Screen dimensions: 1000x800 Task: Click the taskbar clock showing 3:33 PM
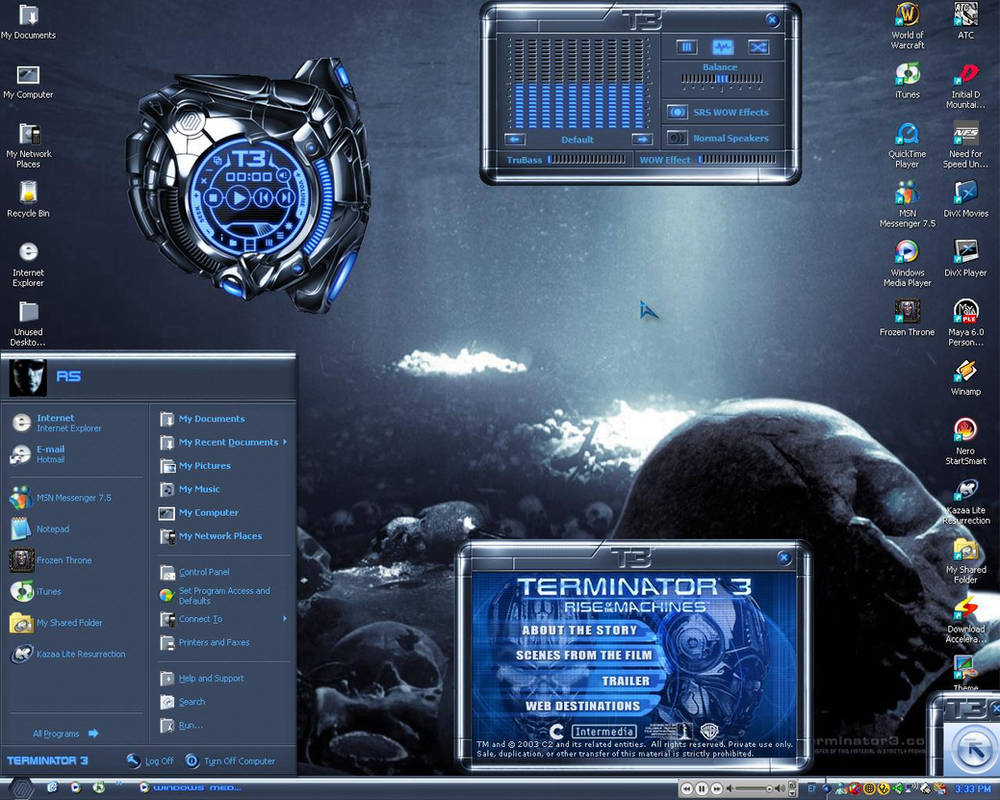[973, 789]
